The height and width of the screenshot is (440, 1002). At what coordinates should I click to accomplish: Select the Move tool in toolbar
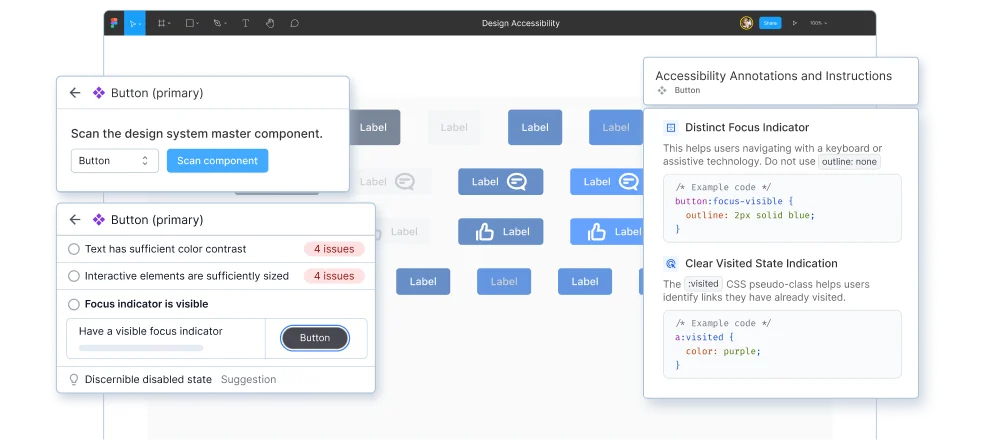coord(135,23)
